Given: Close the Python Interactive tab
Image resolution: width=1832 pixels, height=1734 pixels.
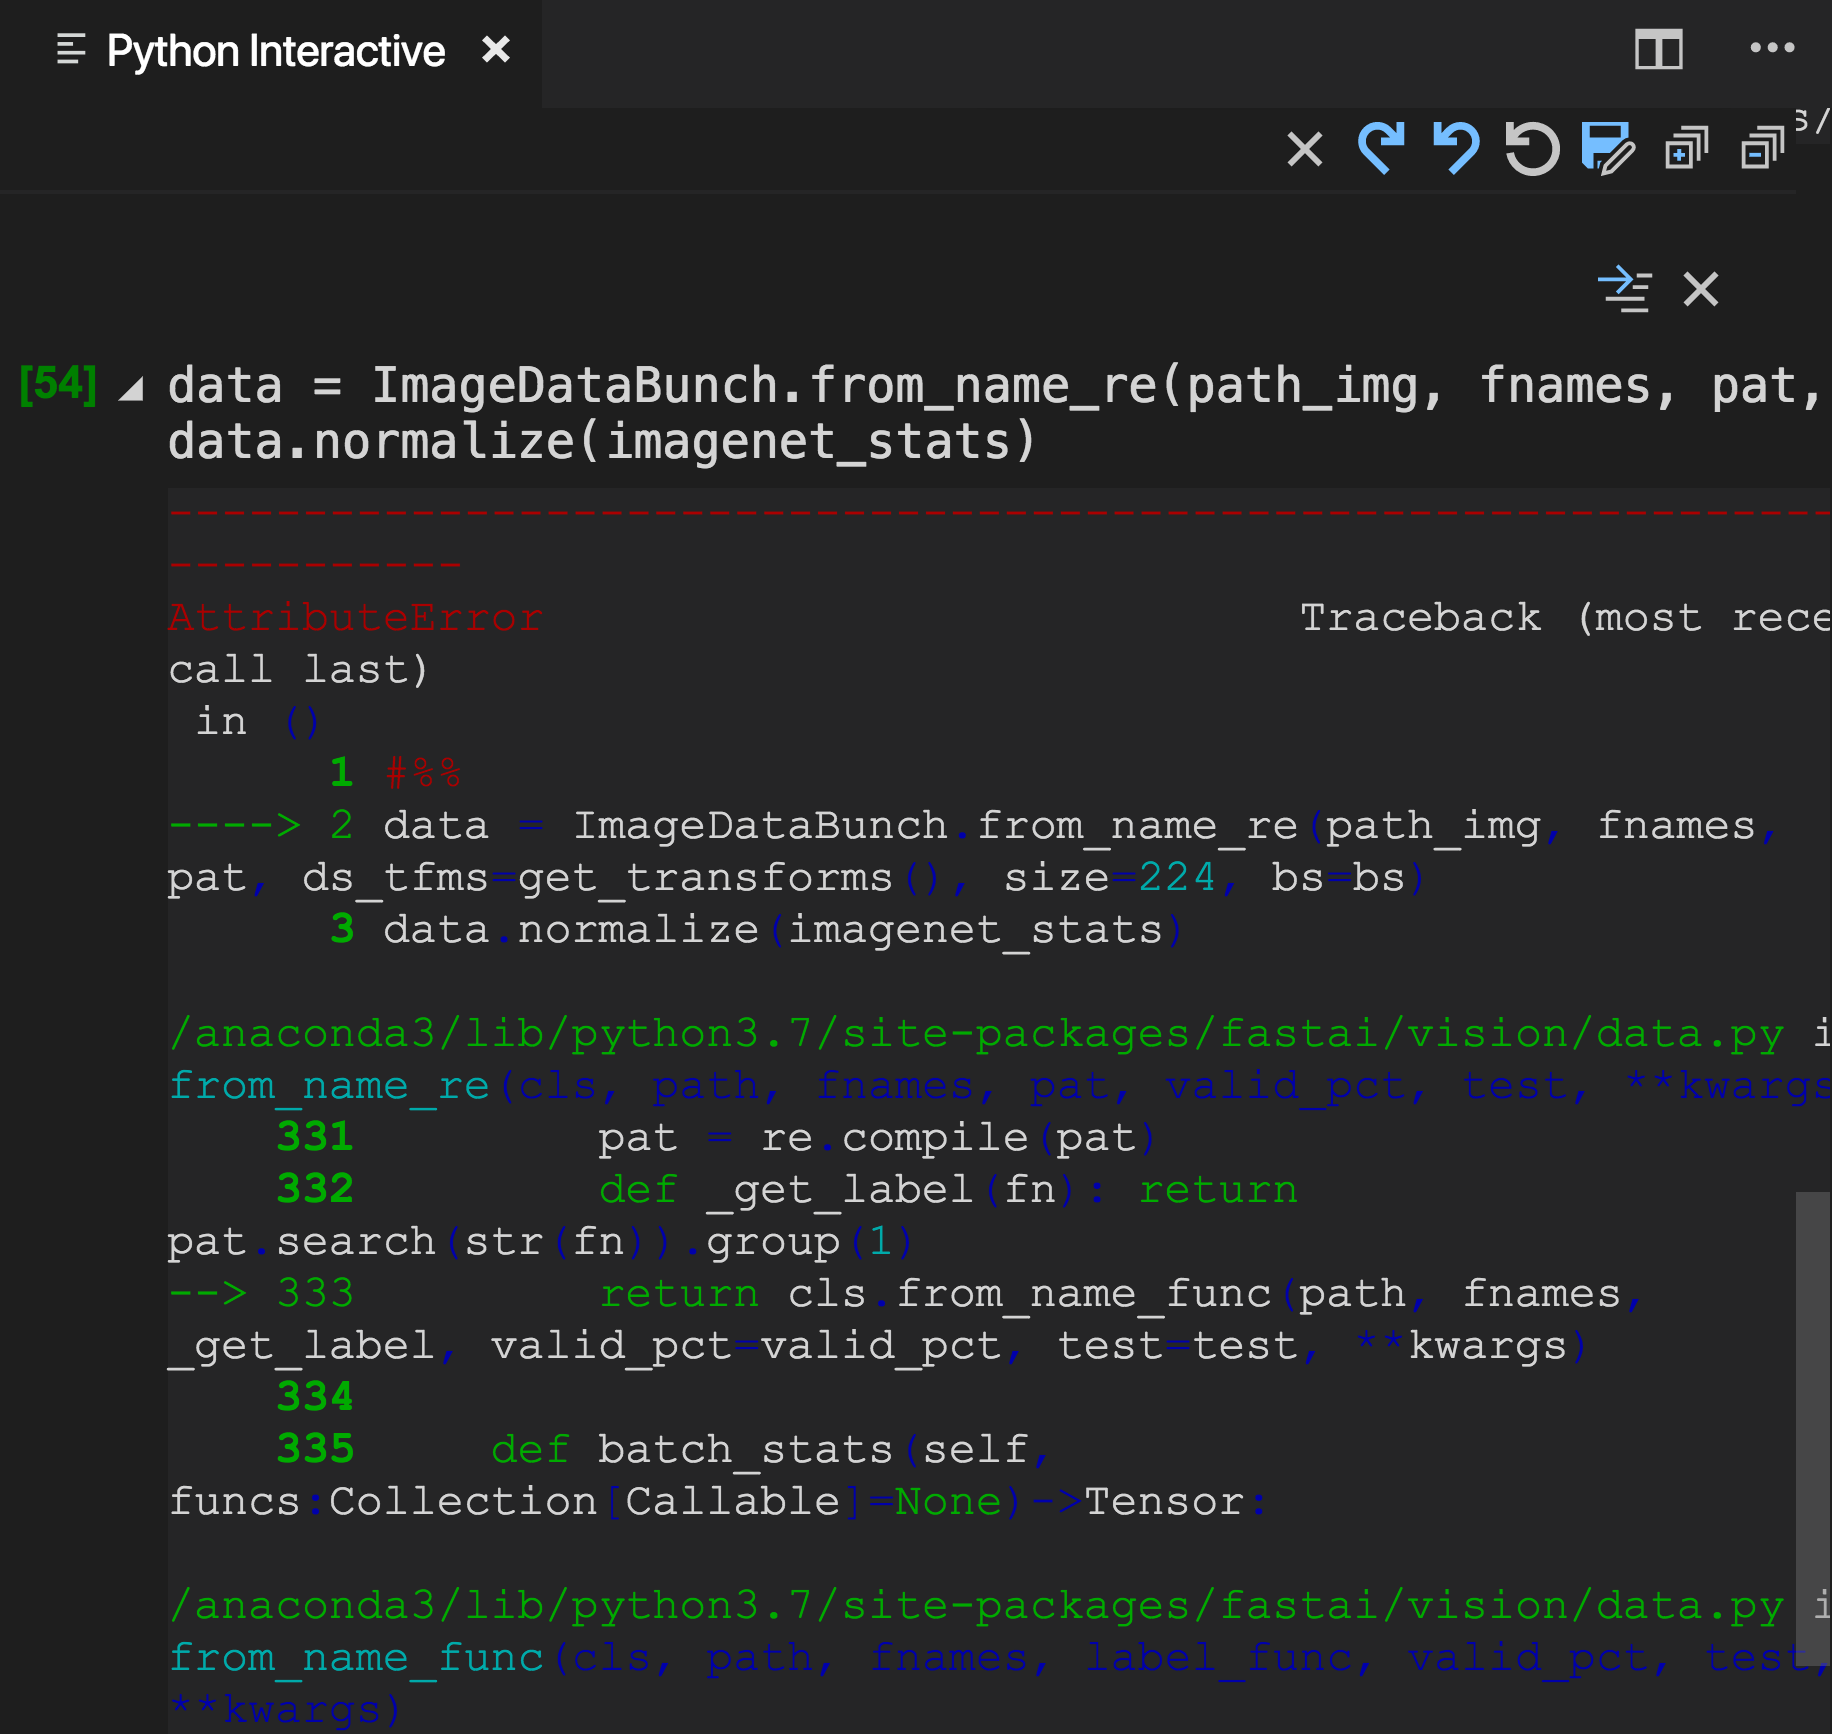Looking at the screenshot, I should tap(497, 50).
